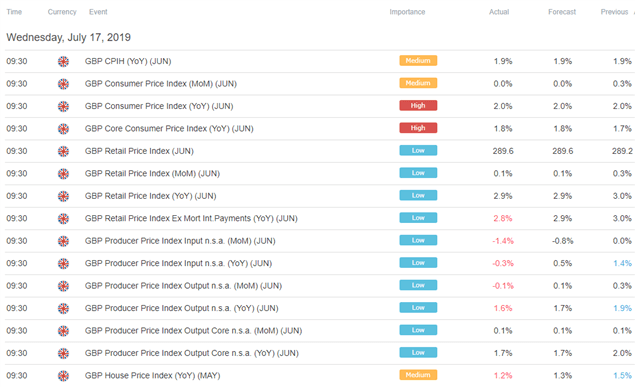
Task: Click forecast -0.8% for PPI Input MoM
Action: click(563, 241)
